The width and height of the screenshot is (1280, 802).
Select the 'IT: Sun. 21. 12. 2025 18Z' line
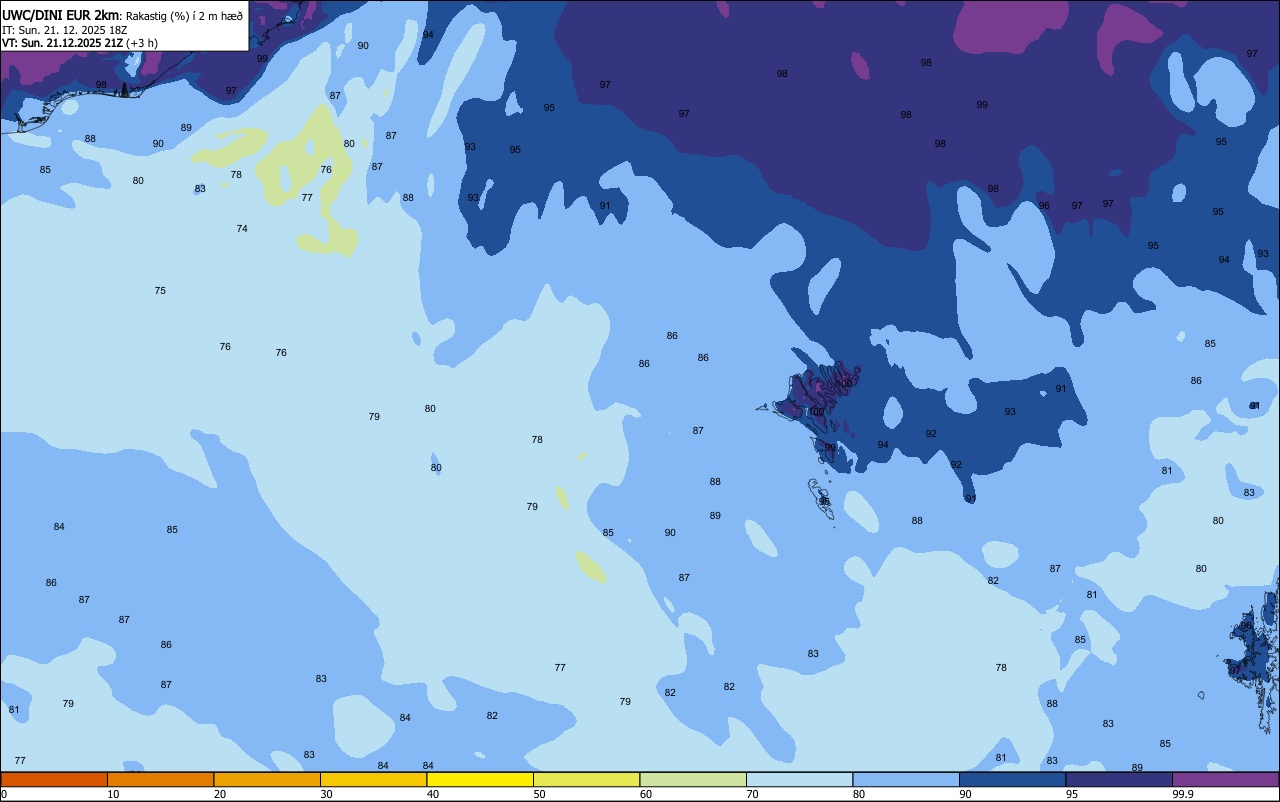64,30
